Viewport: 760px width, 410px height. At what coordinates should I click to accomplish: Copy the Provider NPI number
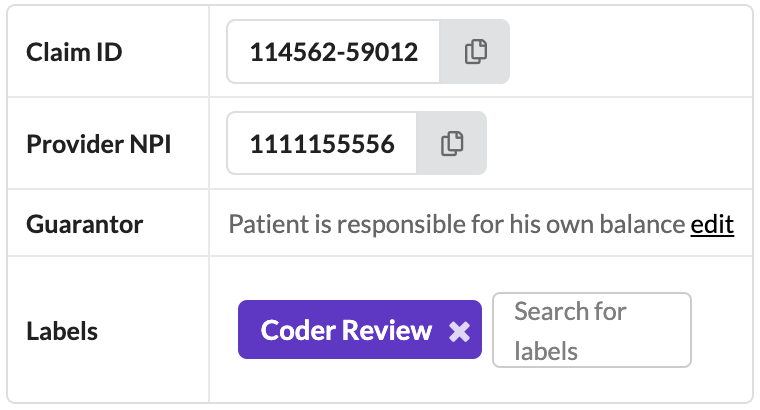click(453, 143)
